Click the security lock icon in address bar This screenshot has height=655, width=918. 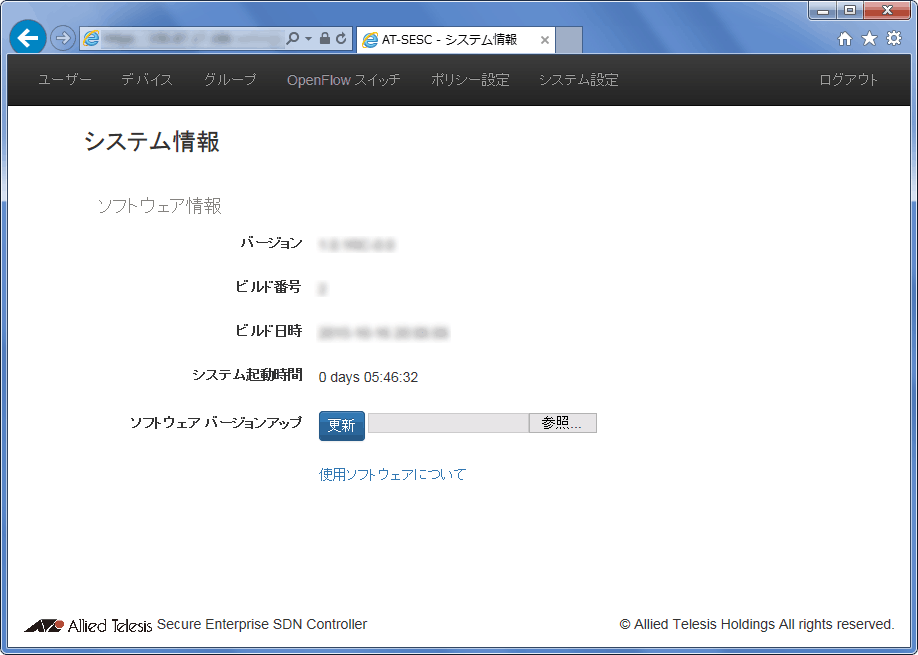tap(324, 39)
